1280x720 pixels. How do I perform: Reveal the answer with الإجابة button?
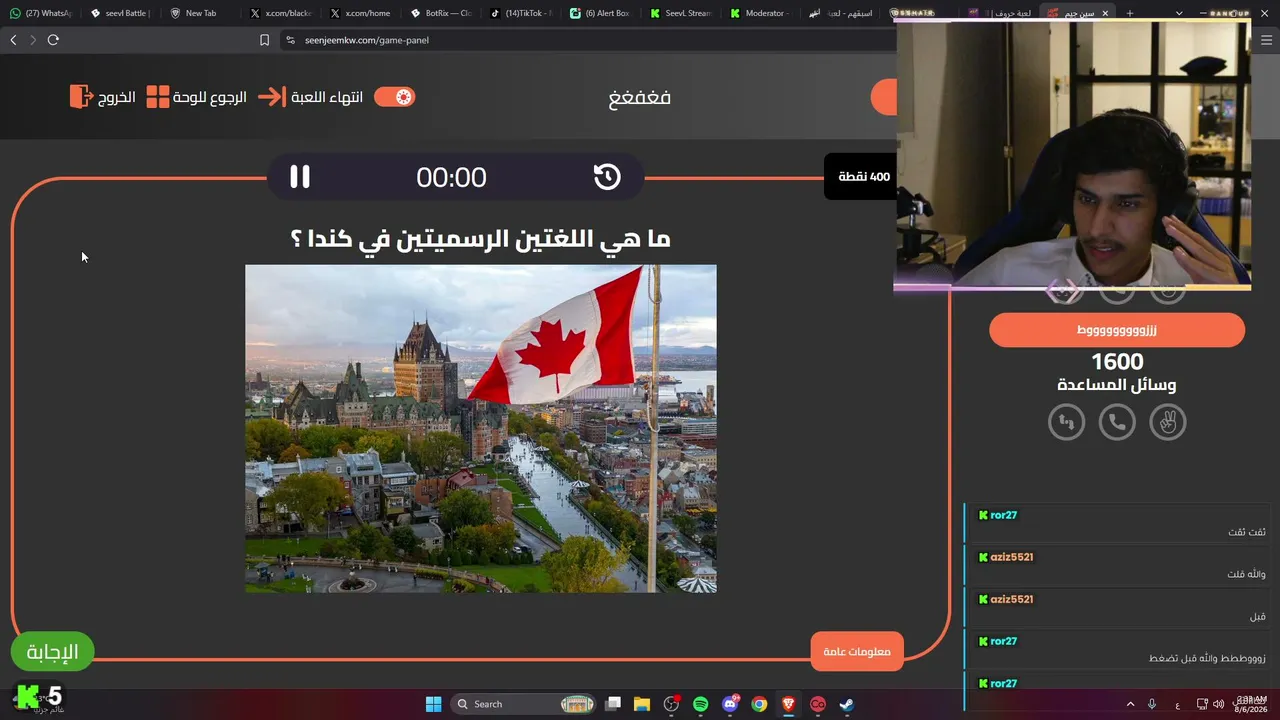click(52, 652)
